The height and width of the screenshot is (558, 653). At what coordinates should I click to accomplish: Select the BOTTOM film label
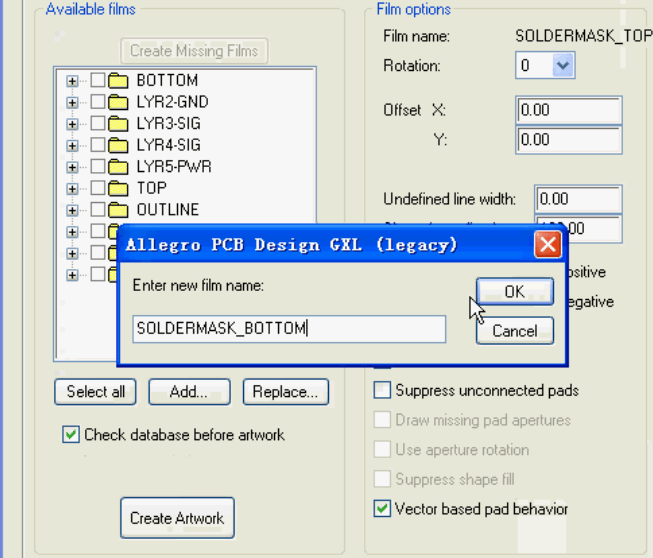coord(167,80)
